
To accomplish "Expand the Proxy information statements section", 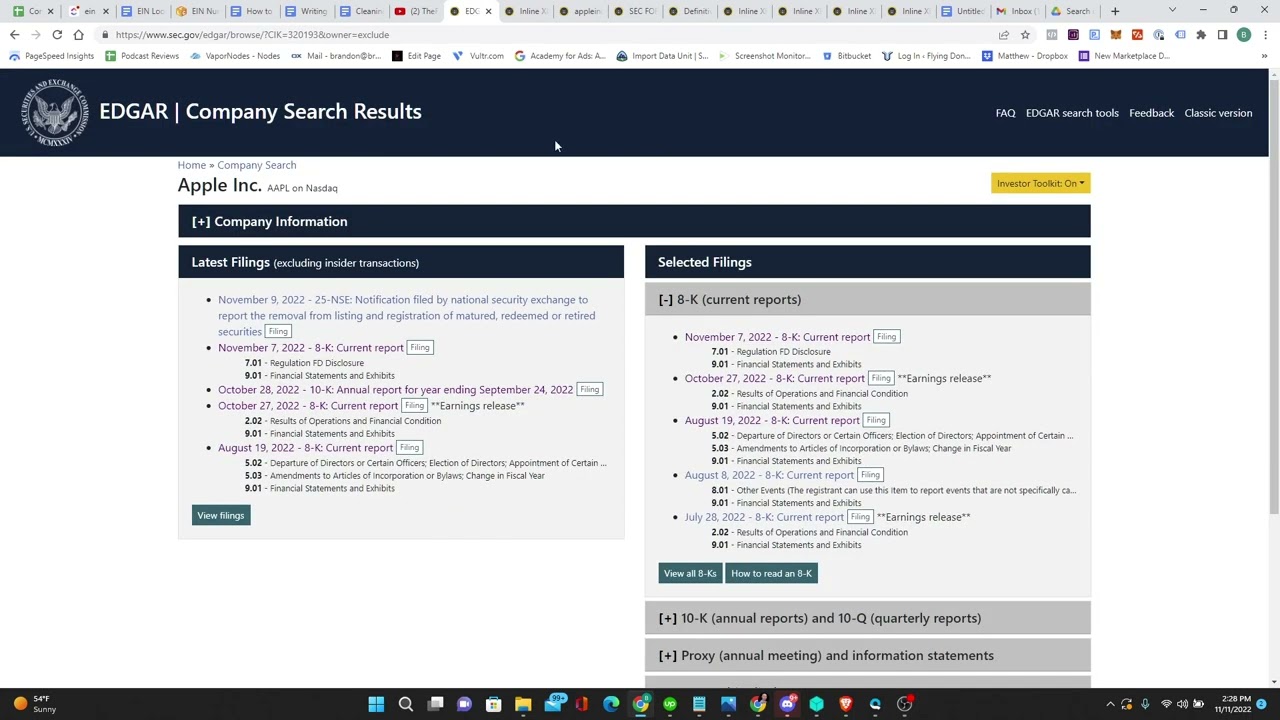I will click(x=825, y=655).
